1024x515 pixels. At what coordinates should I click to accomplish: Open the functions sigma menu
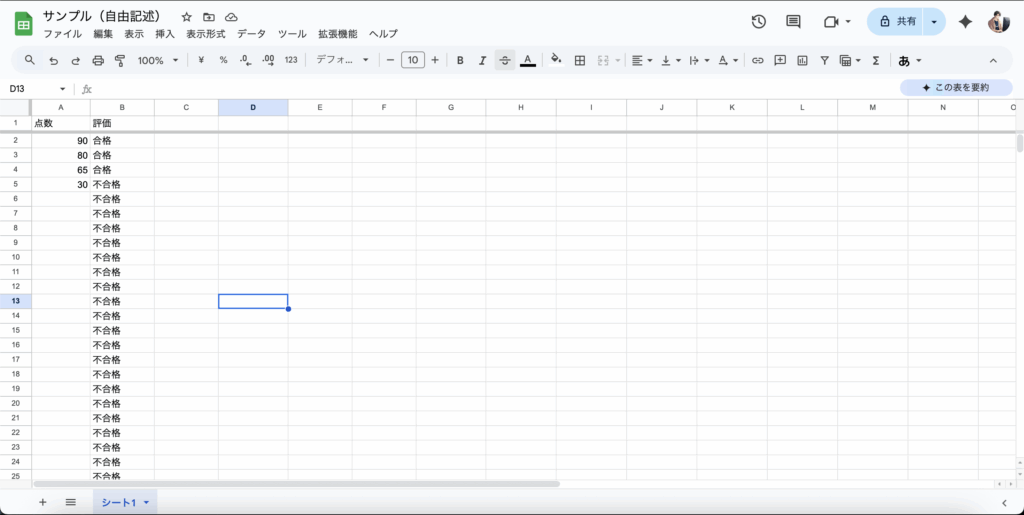pyautogui.click(x=876, y=60)
